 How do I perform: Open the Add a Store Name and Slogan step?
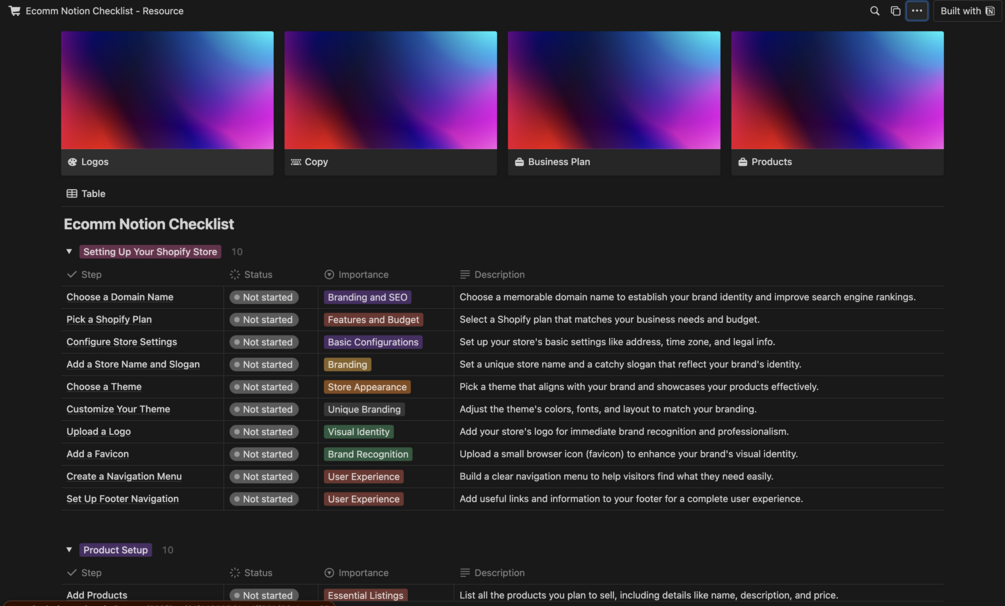133,364
